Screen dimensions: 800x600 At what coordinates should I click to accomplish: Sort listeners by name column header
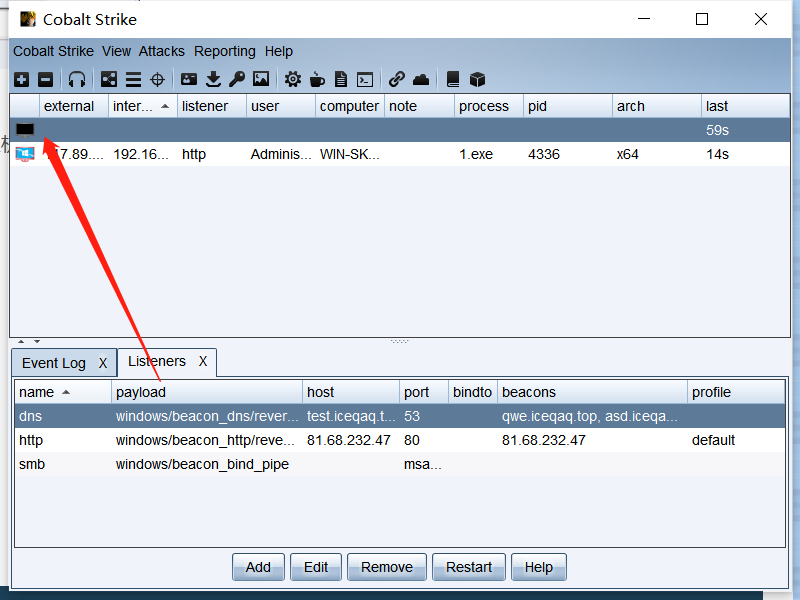pos(63,392)
